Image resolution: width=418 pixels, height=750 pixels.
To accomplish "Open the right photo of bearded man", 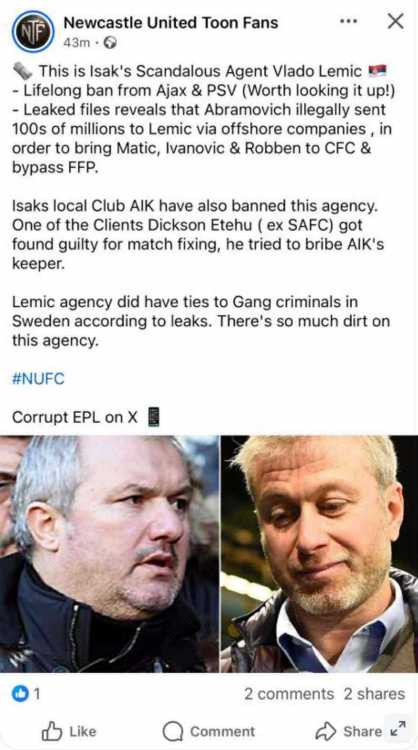I will coord(319,554).
